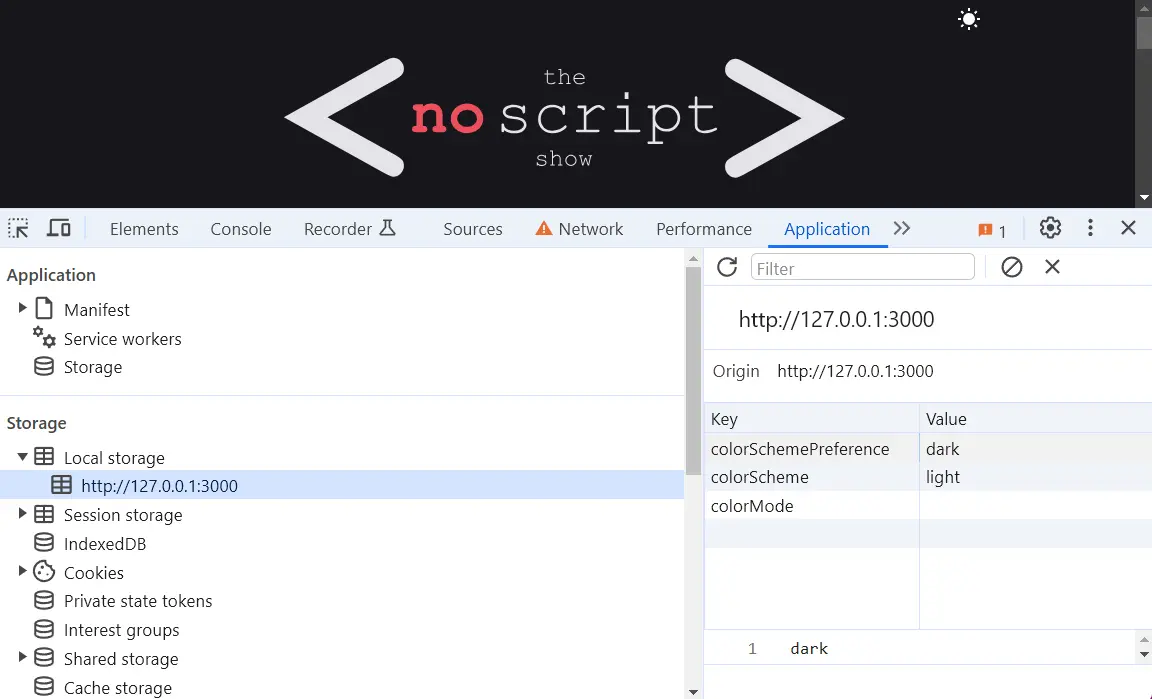This screenshot has width=1152, height=699.
Task: Open Interest groups item
Action: pyautogui.click(x=121, y=630)
